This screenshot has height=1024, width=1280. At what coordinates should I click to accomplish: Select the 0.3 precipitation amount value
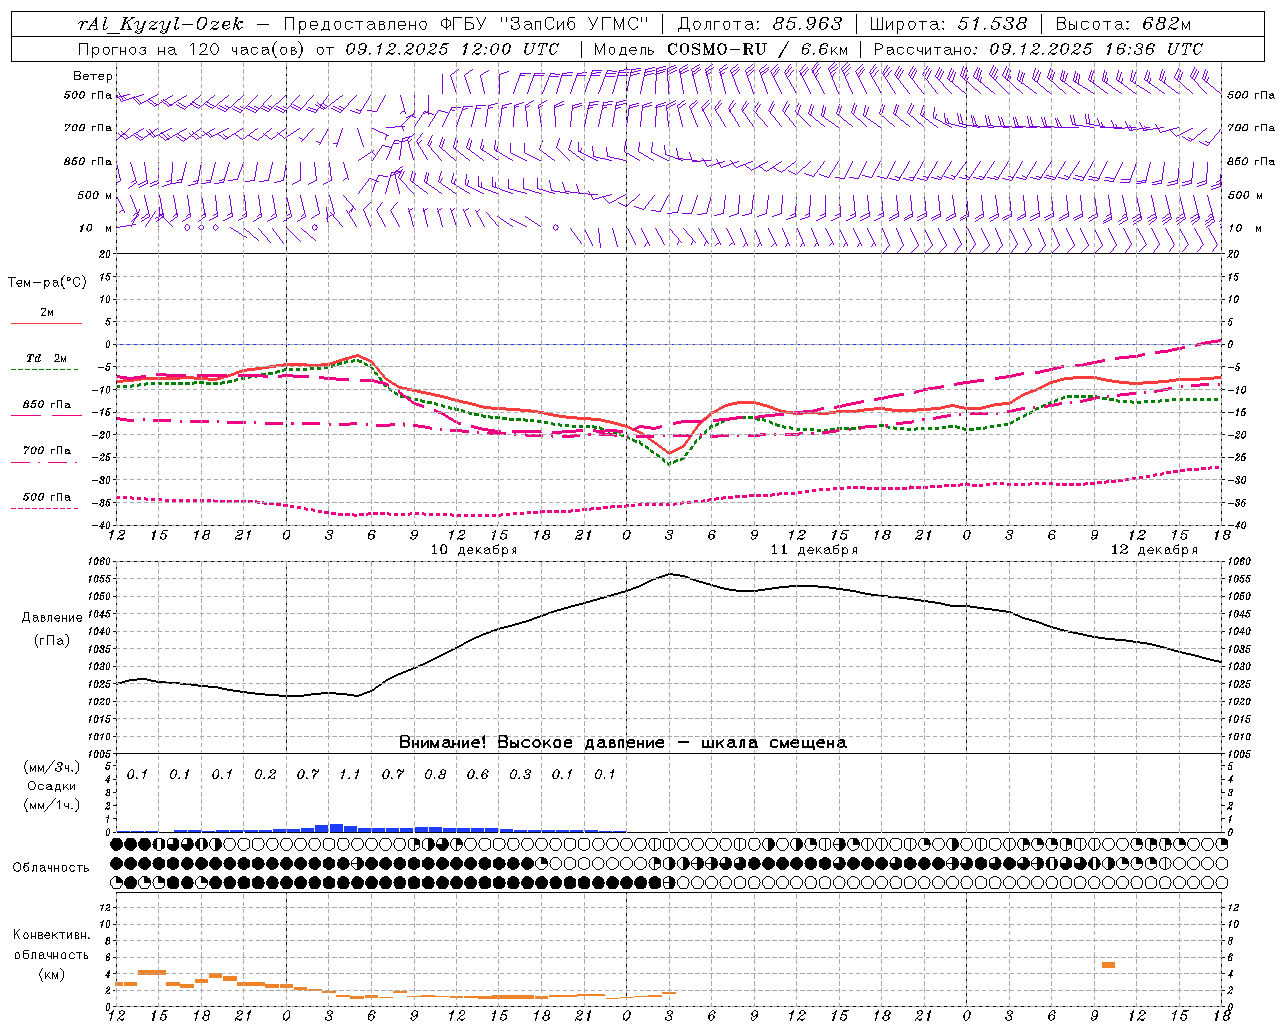[x=520, y=774]
